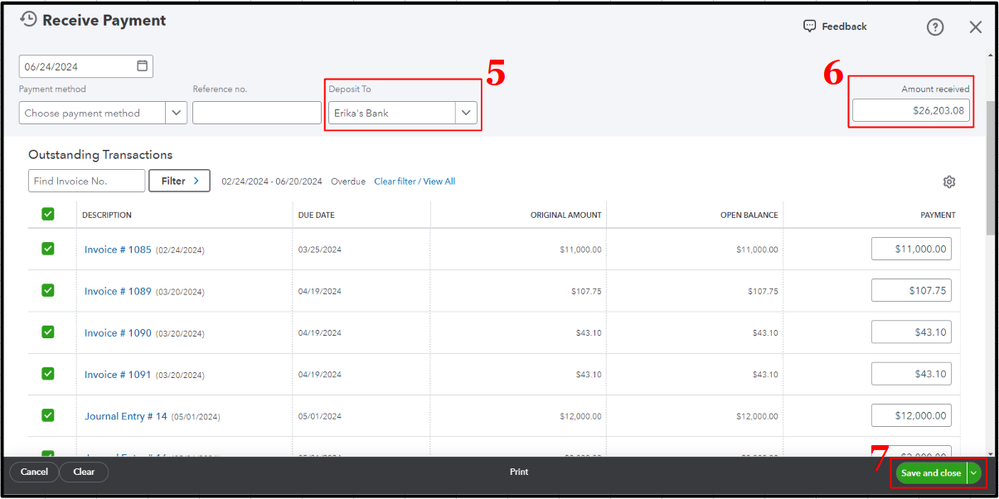
Task: Open the help question mark icon
Action: click(x=935, y=27)
